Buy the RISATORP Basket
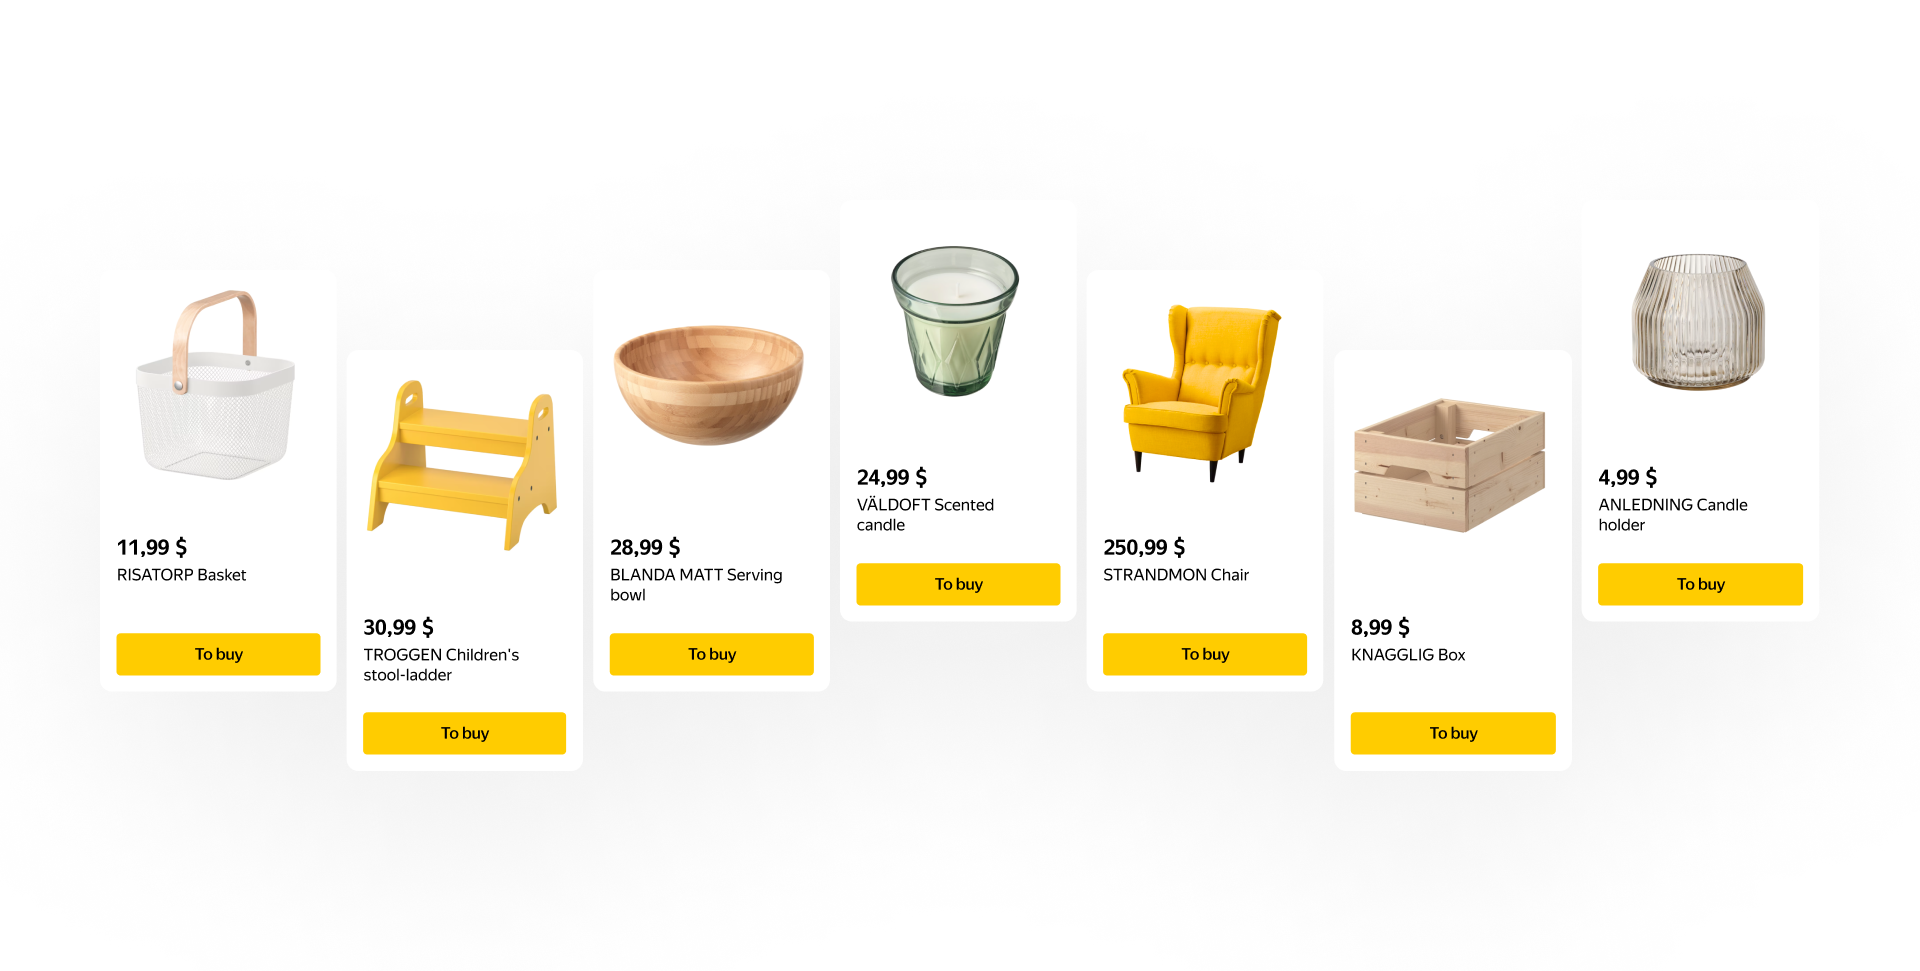Viewport: 1920px width, 971px height. 218,654
